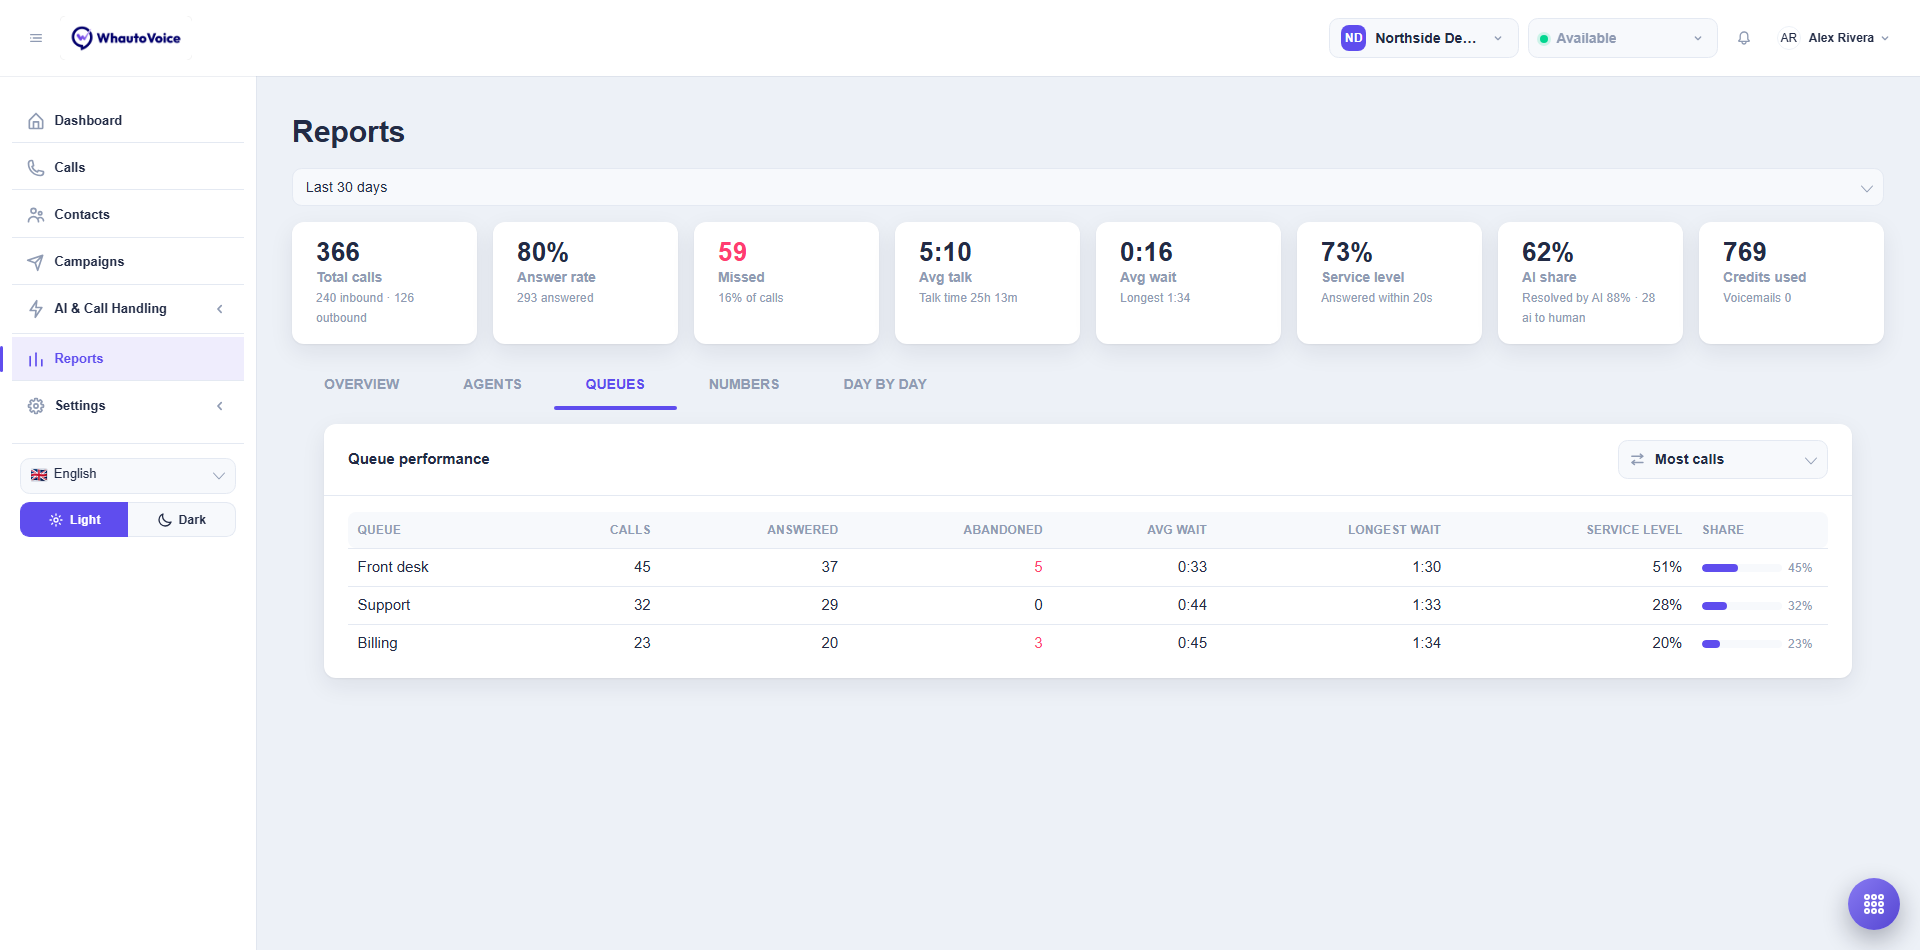Click the sort arrows icon beside Most calls
Viewport: 1920px width, 950px height.
(1637, 460)
